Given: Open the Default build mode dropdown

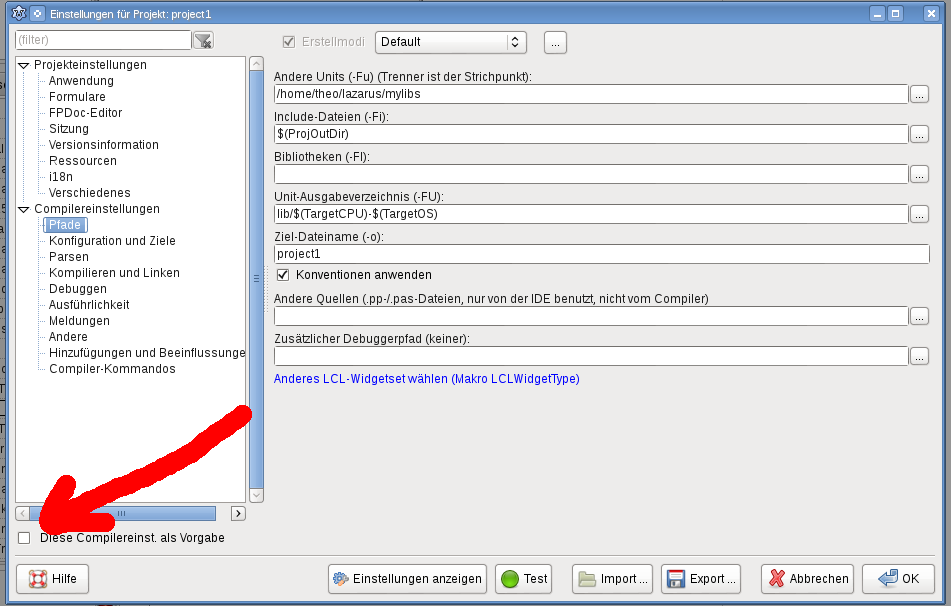Looking at the screenshot, I should tap(450, 42).
